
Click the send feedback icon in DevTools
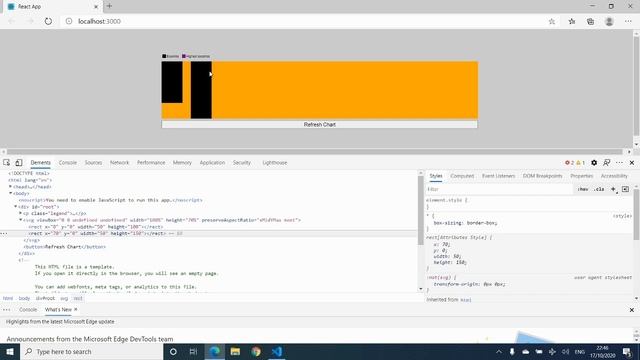pos(607,162)
